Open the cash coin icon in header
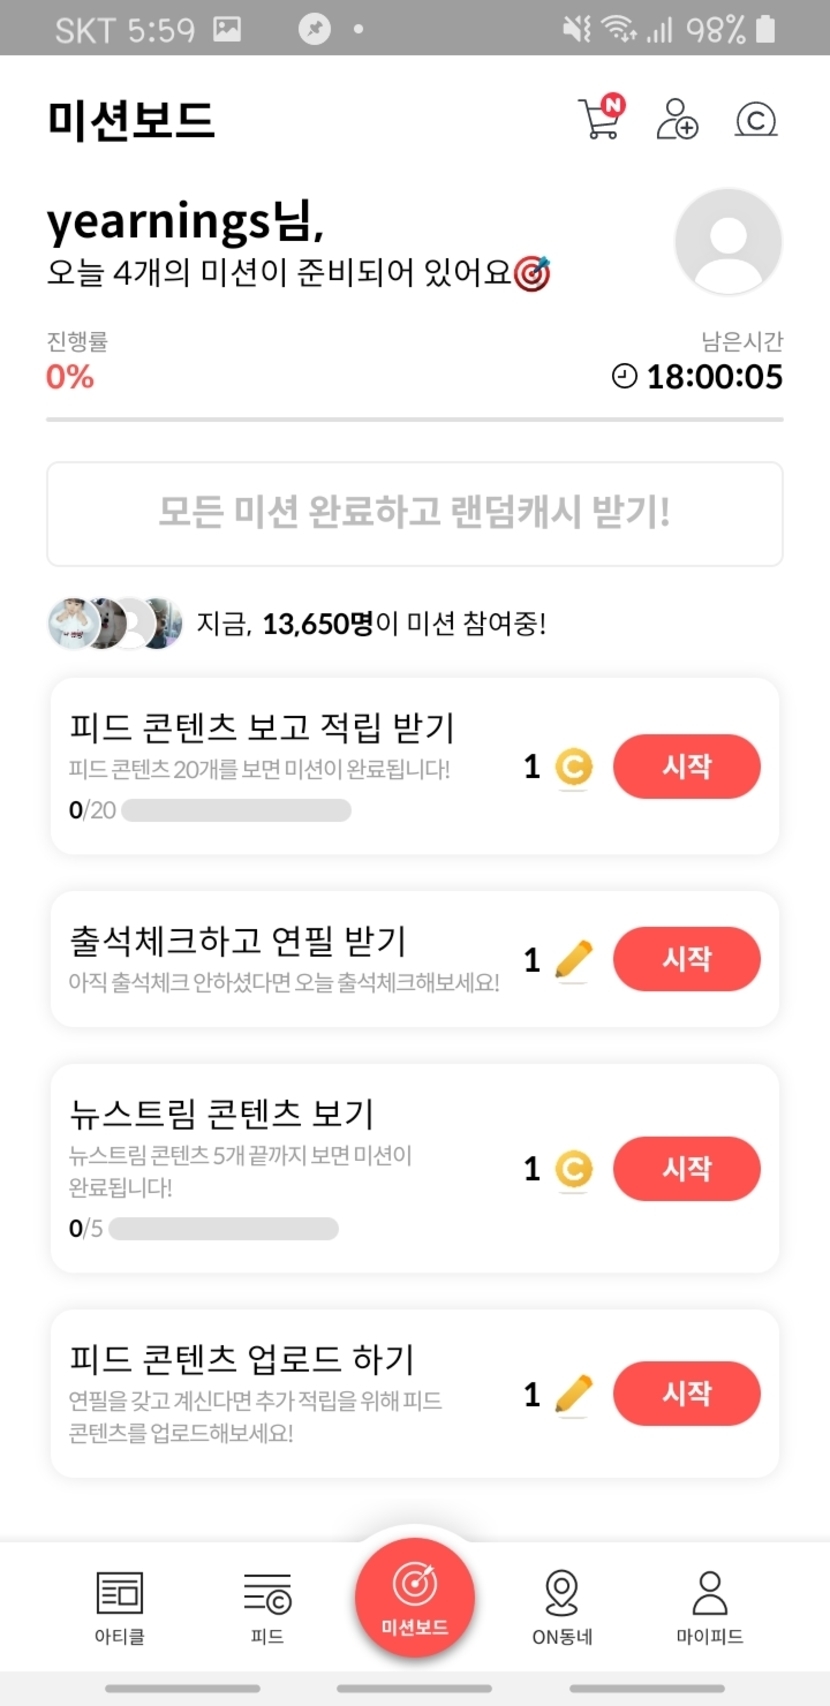This screenshot has width=830, height=1706. [756, 120]
